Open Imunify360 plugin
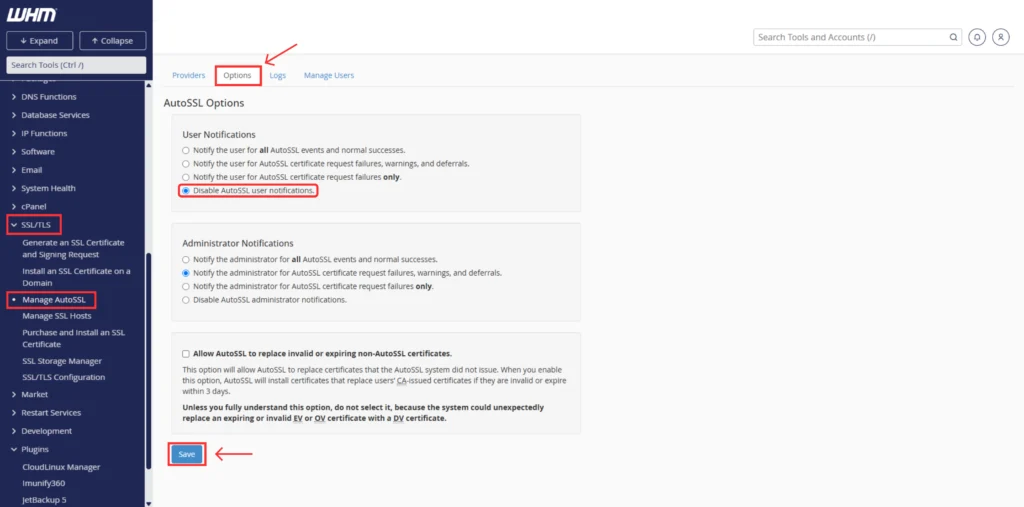1024x507 pixels. (44, 483)
